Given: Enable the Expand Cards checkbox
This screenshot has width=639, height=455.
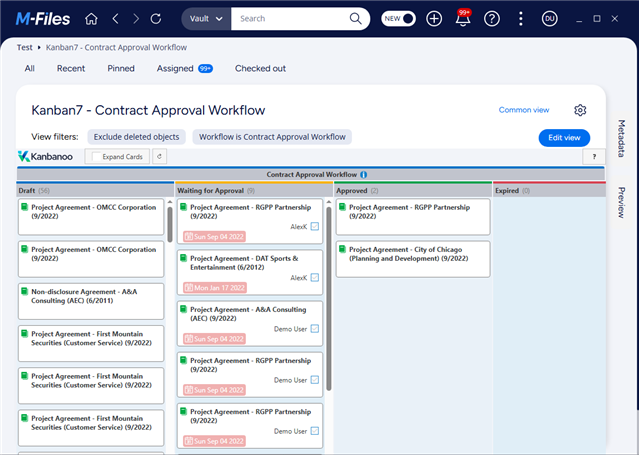Looking at the screenshot, I should pyautogui.click(x=97, y=157).
